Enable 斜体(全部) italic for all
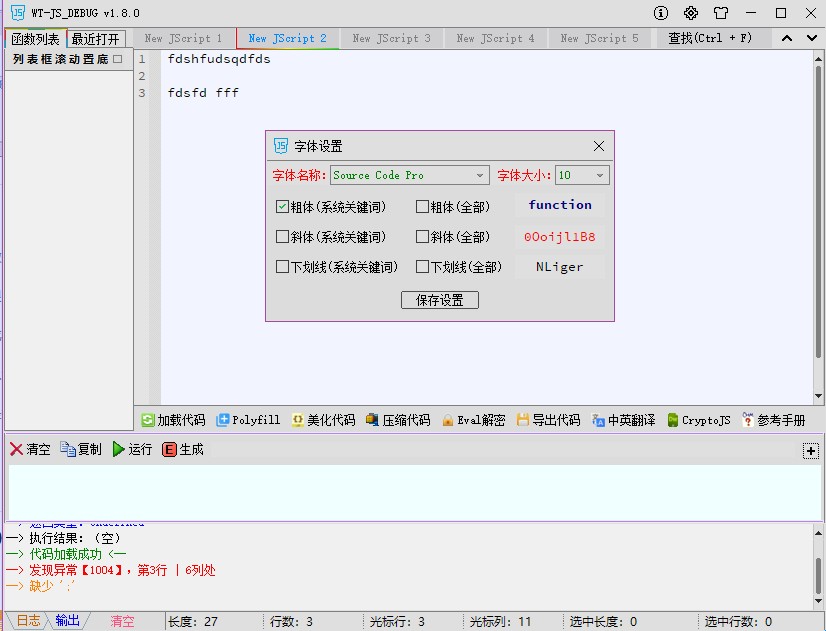Image resolution: width=826 pixels, height=631 pixels. (x=422, y=237)
